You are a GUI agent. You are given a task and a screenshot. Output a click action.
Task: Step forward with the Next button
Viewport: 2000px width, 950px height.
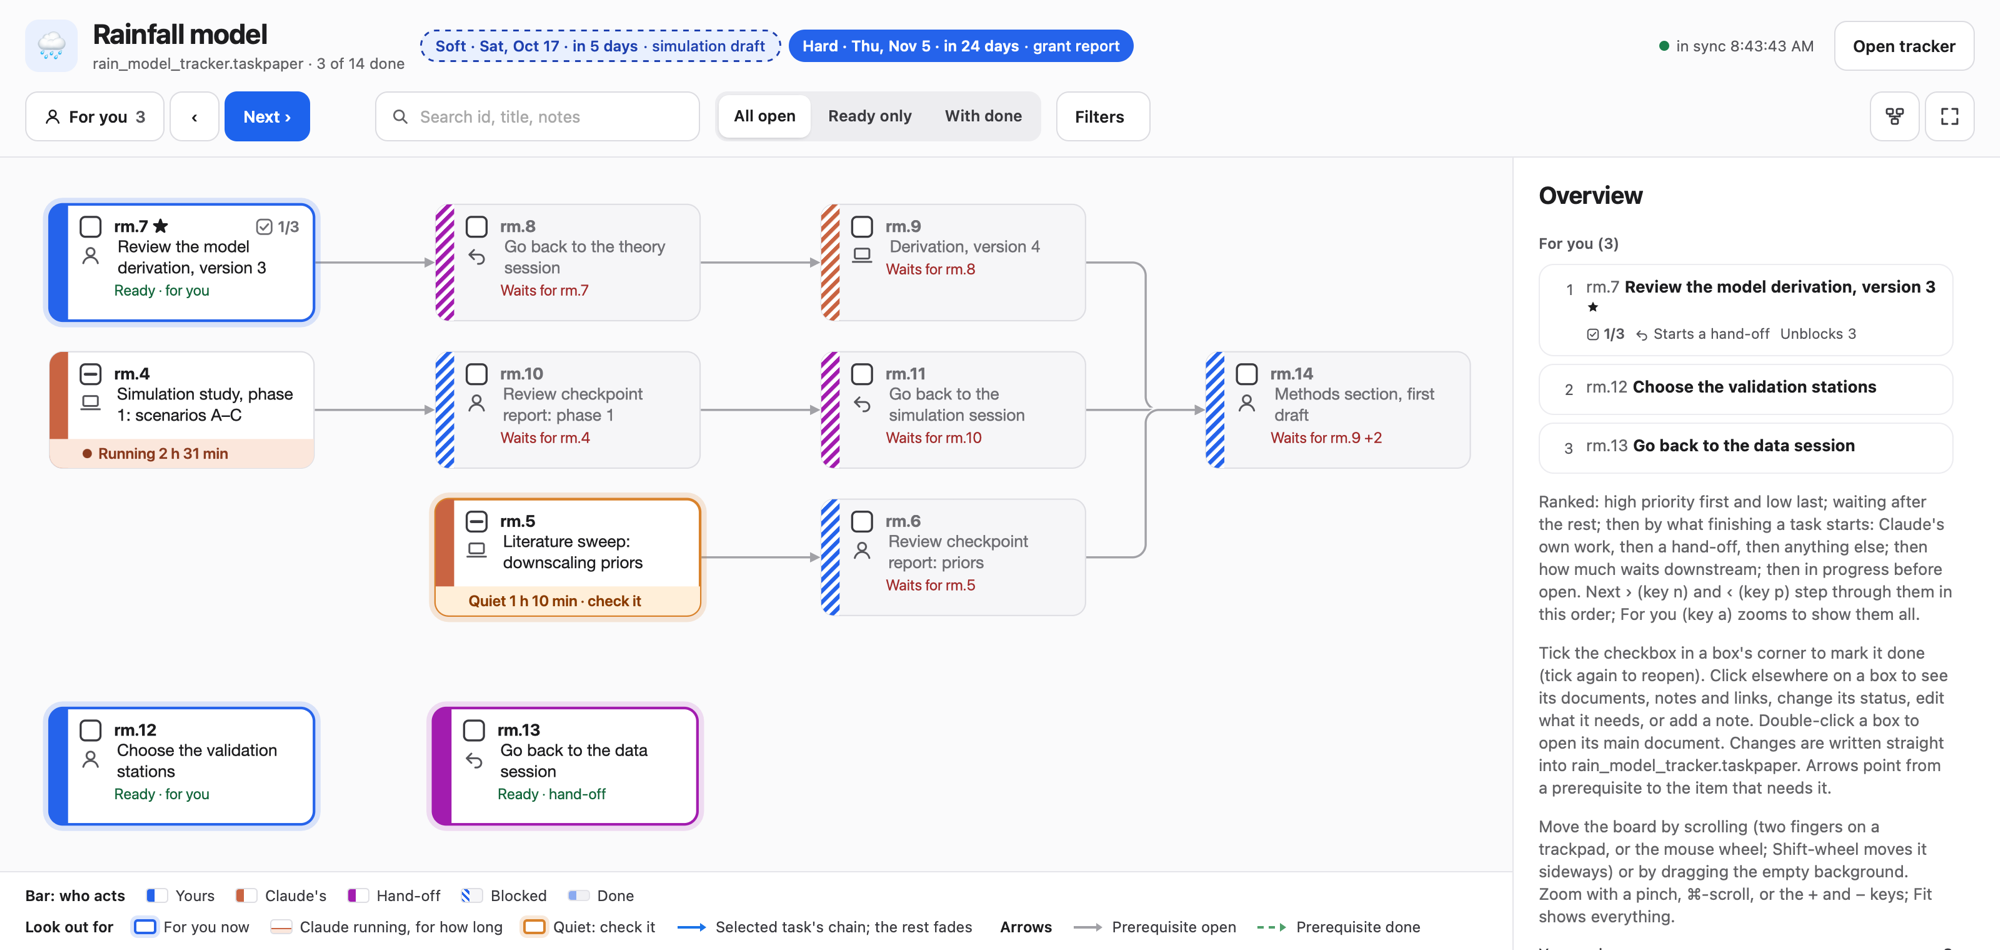[267, 117]
